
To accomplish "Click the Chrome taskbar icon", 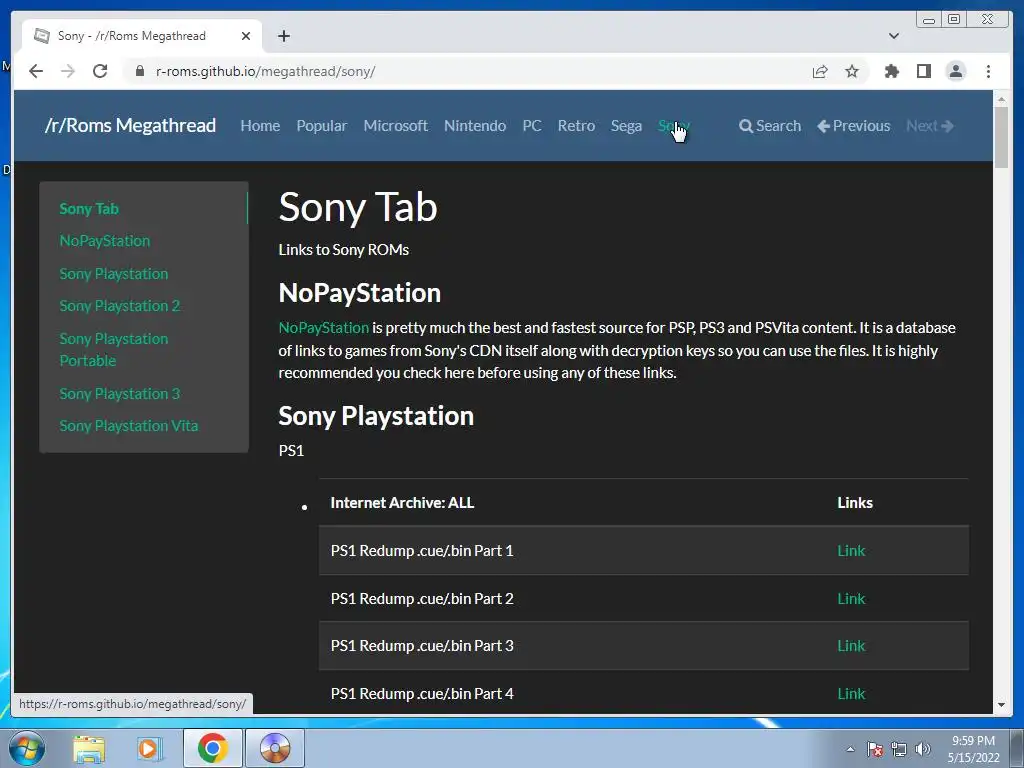I will pos(212,748).
